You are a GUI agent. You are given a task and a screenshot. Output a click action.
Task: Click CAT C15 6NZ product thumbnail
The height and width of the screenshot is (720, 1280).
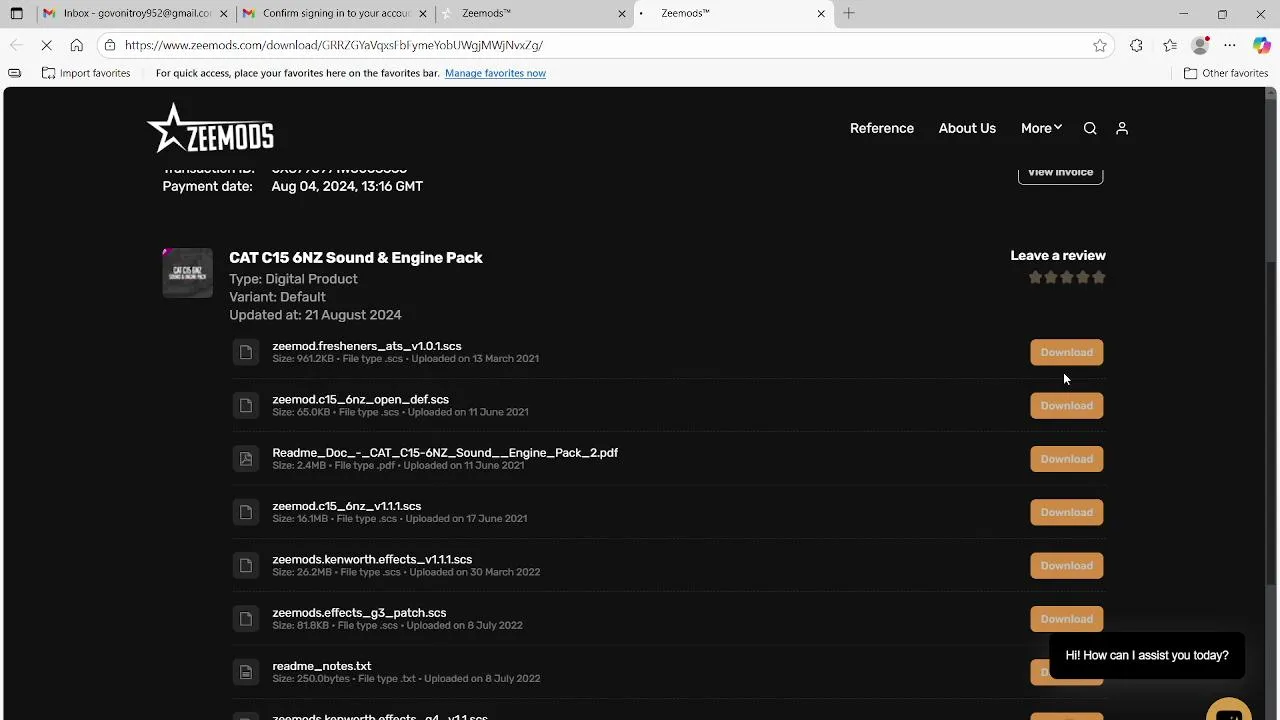coord(188,273)
